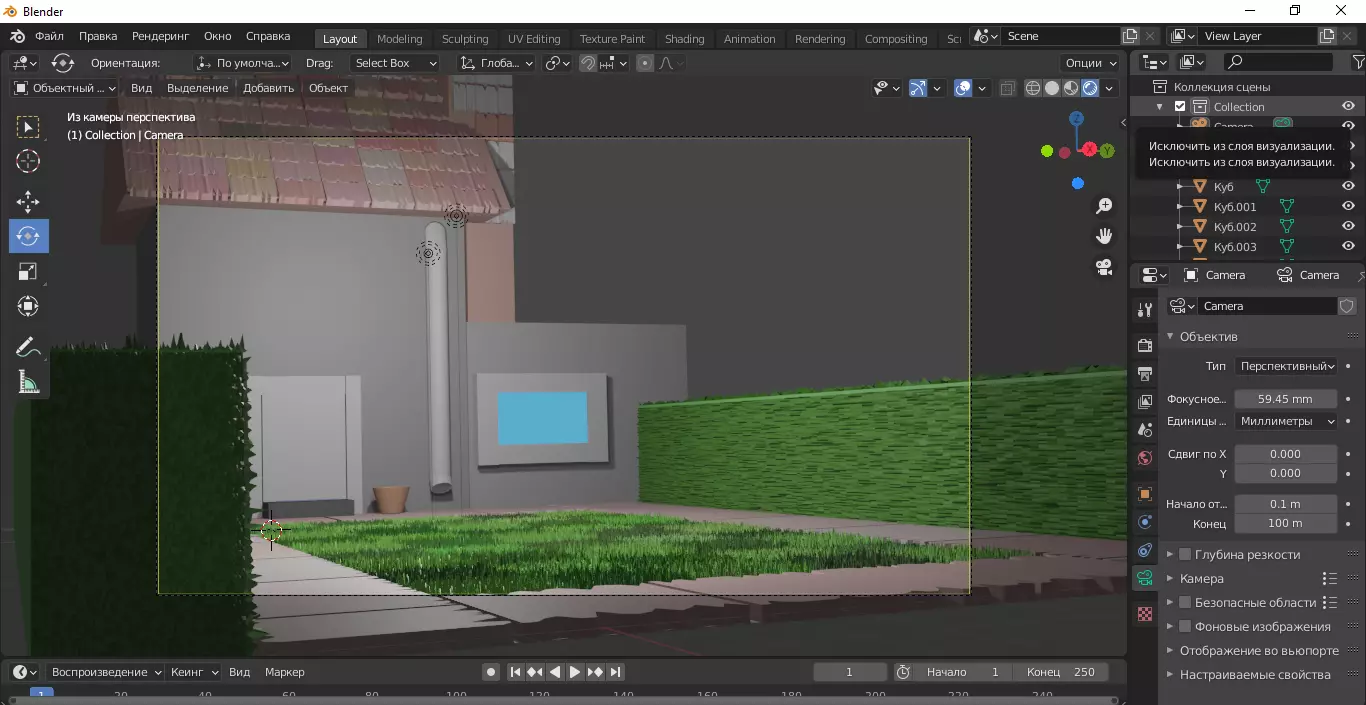Toggle the Collection checkbox in the outliner
The width and height of the screenshot is (1366, 705).
(x=1180, y=107)
